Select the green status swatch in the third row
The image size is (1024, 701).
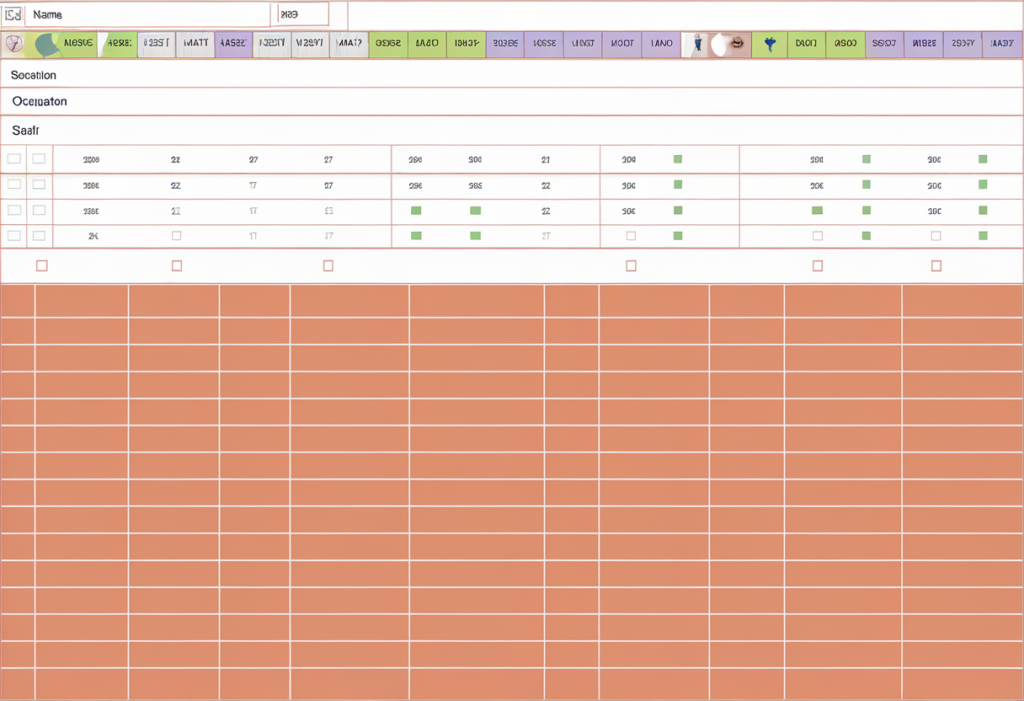coord(415,211)
